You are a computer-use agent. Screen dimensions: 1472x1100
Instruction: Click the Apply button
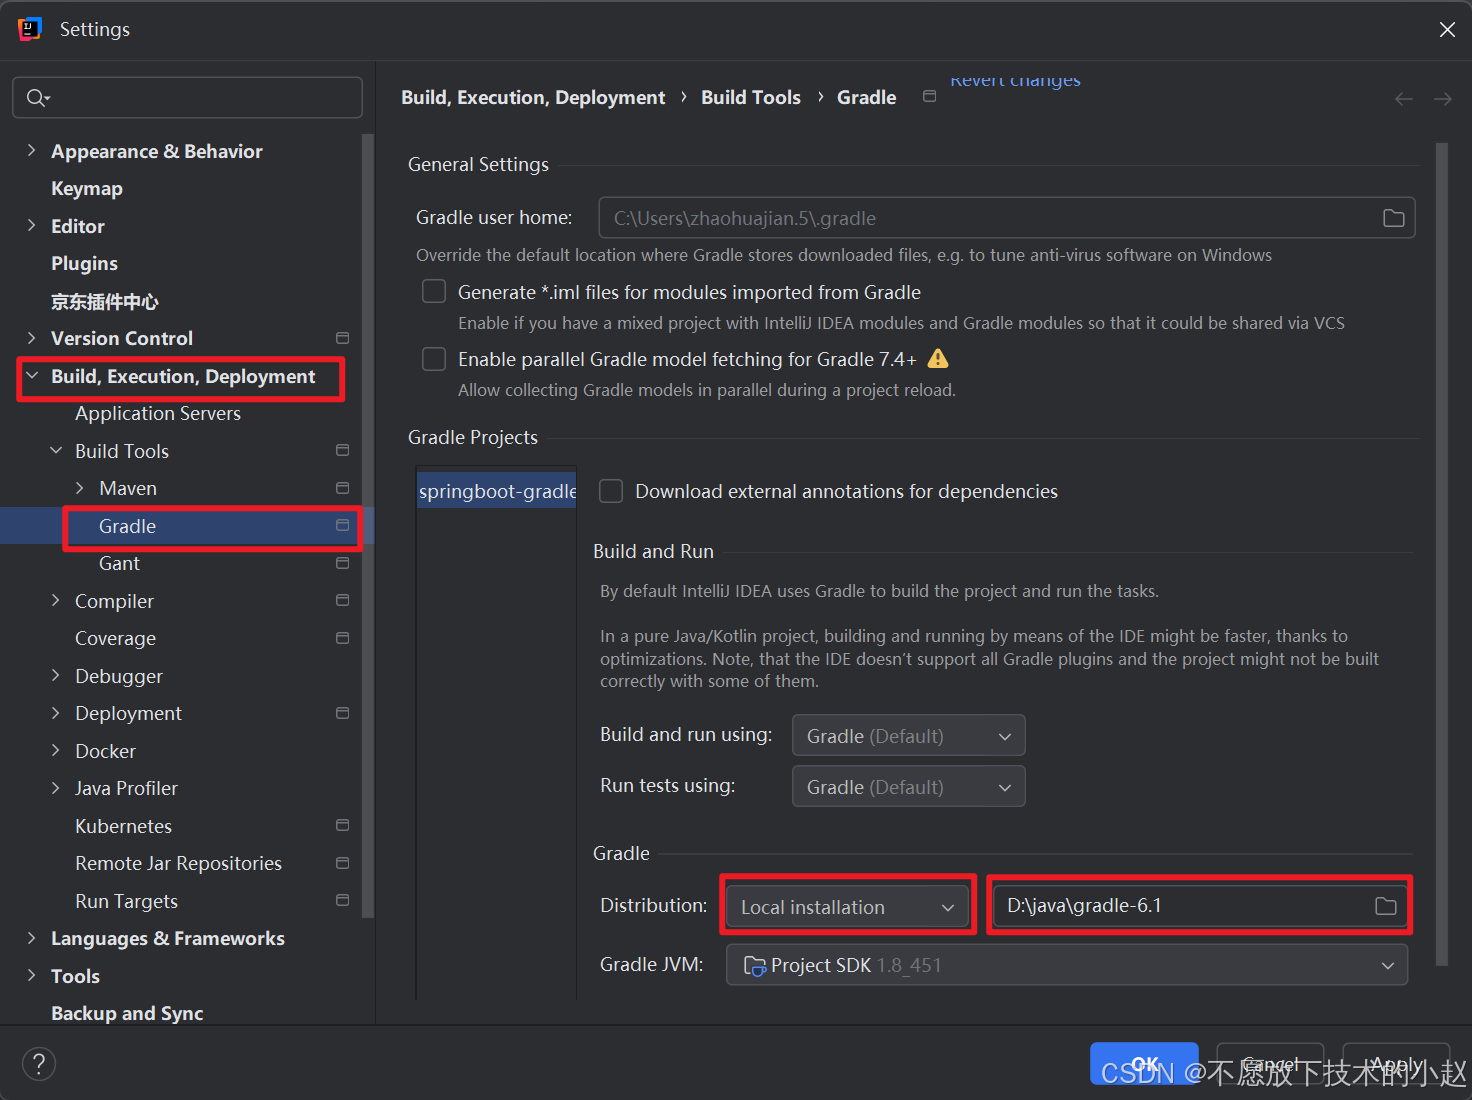click(x=1396, y=1064)
